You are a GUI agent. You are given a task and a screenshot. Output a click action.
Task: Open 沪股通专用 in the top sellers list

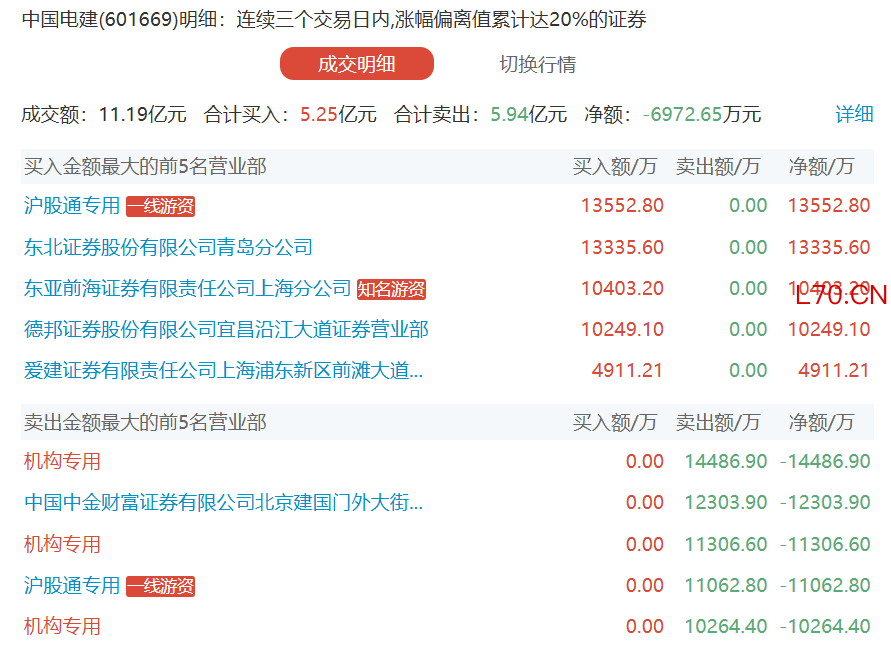tap(72, 585)
